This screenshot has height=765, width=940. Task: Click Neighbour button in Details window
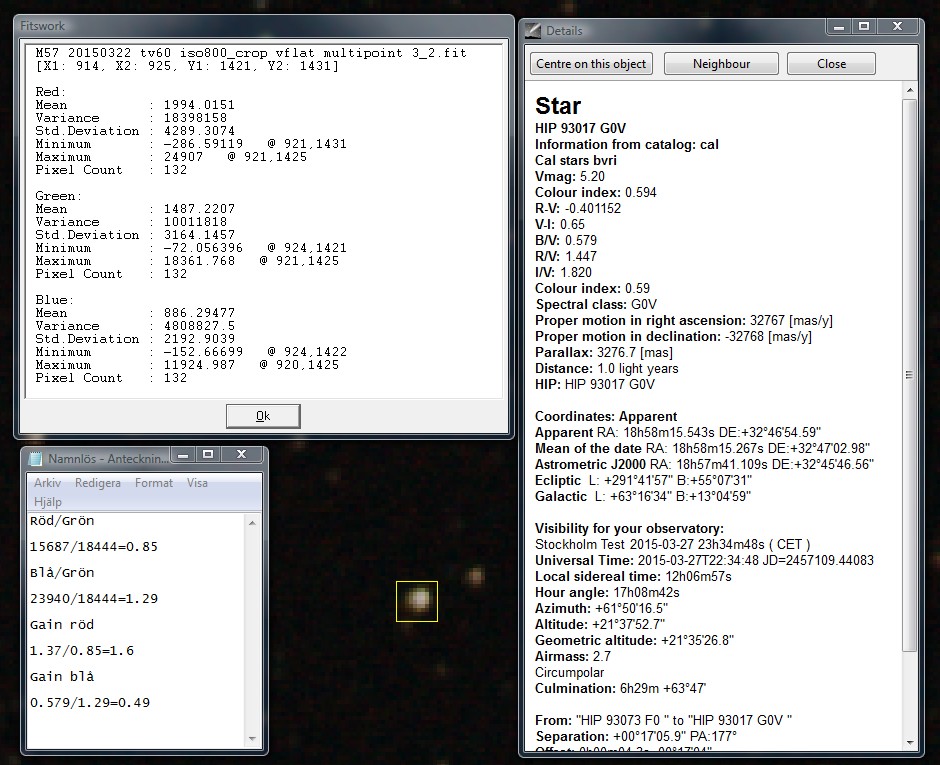(x=721, y=64)
